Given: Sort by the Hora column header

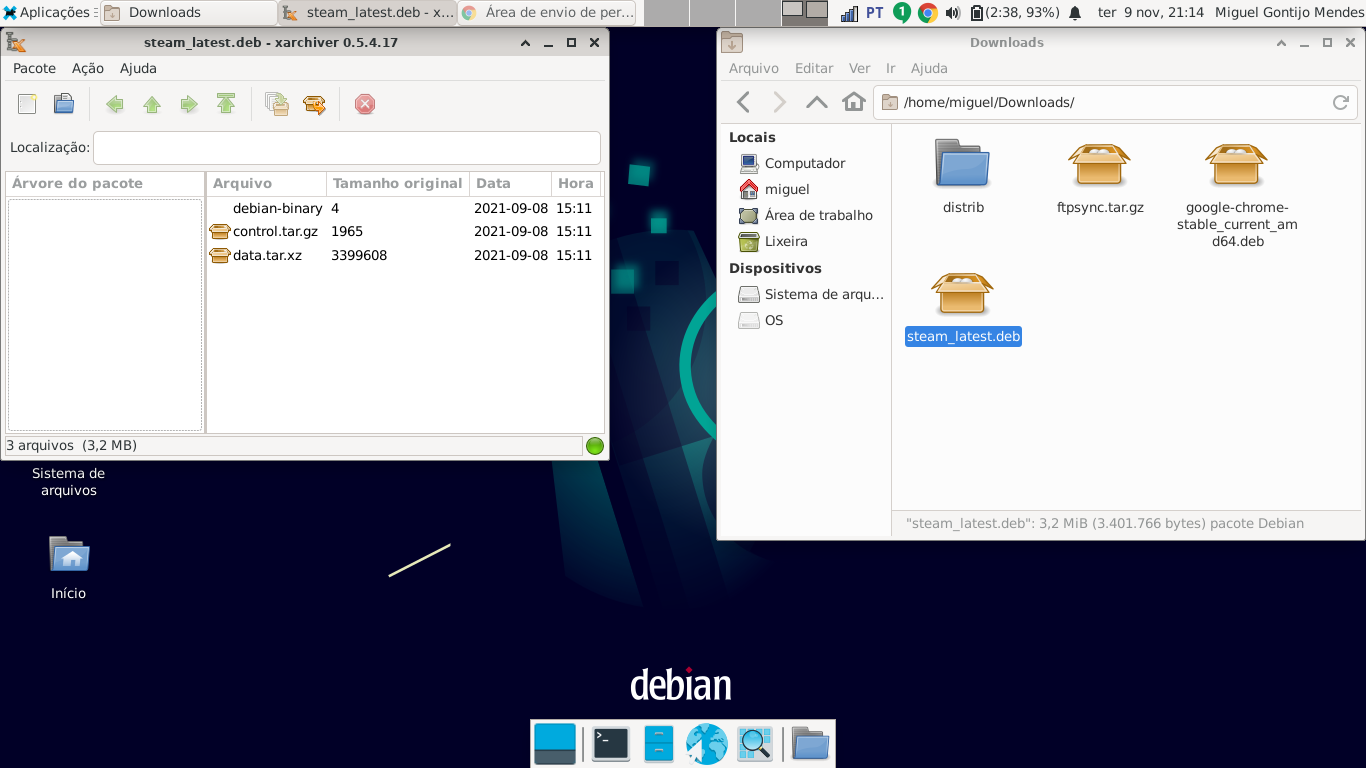Looking at the screenshot, I should [x=576, y=183].
